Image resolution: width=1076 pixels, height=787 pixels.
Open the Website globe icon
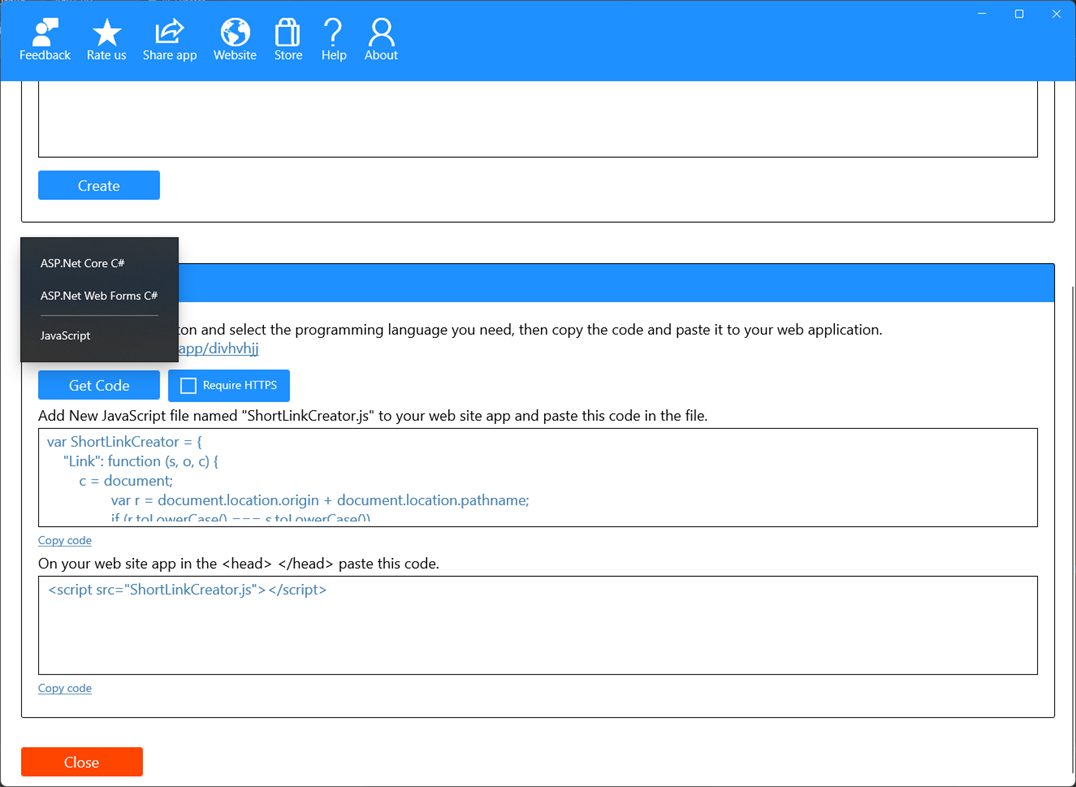(234, 38)
